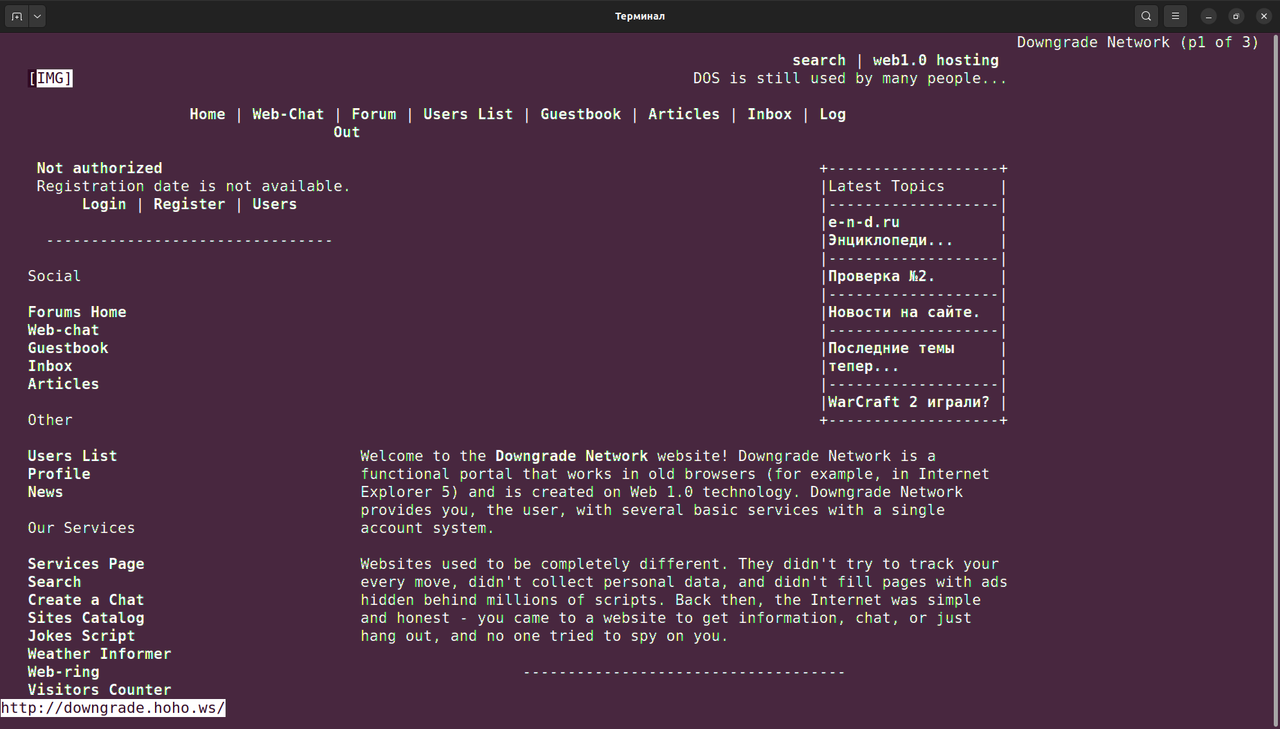
Task: Click the 'Not authorized' status text
Action: pos(99,168)
